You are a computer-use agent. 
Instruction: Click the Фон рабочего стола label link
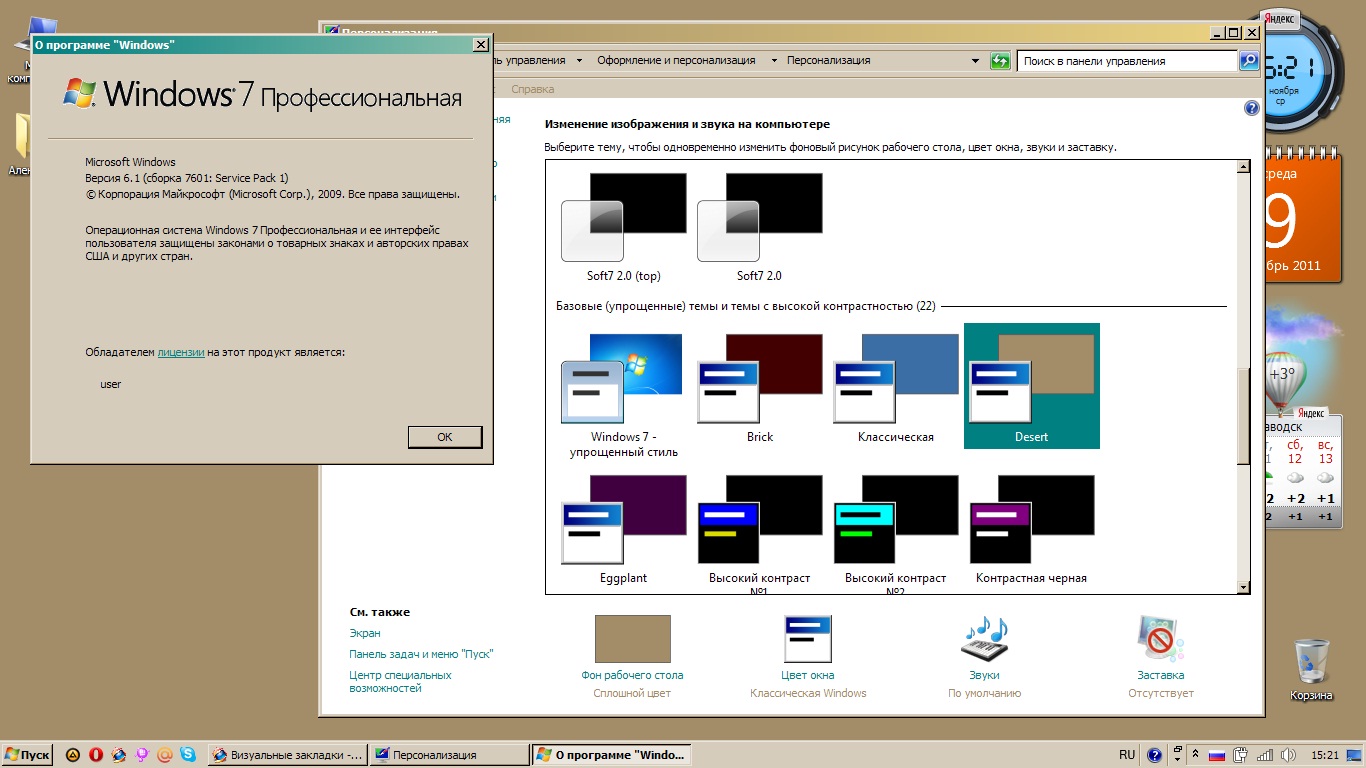click(632, 675)
